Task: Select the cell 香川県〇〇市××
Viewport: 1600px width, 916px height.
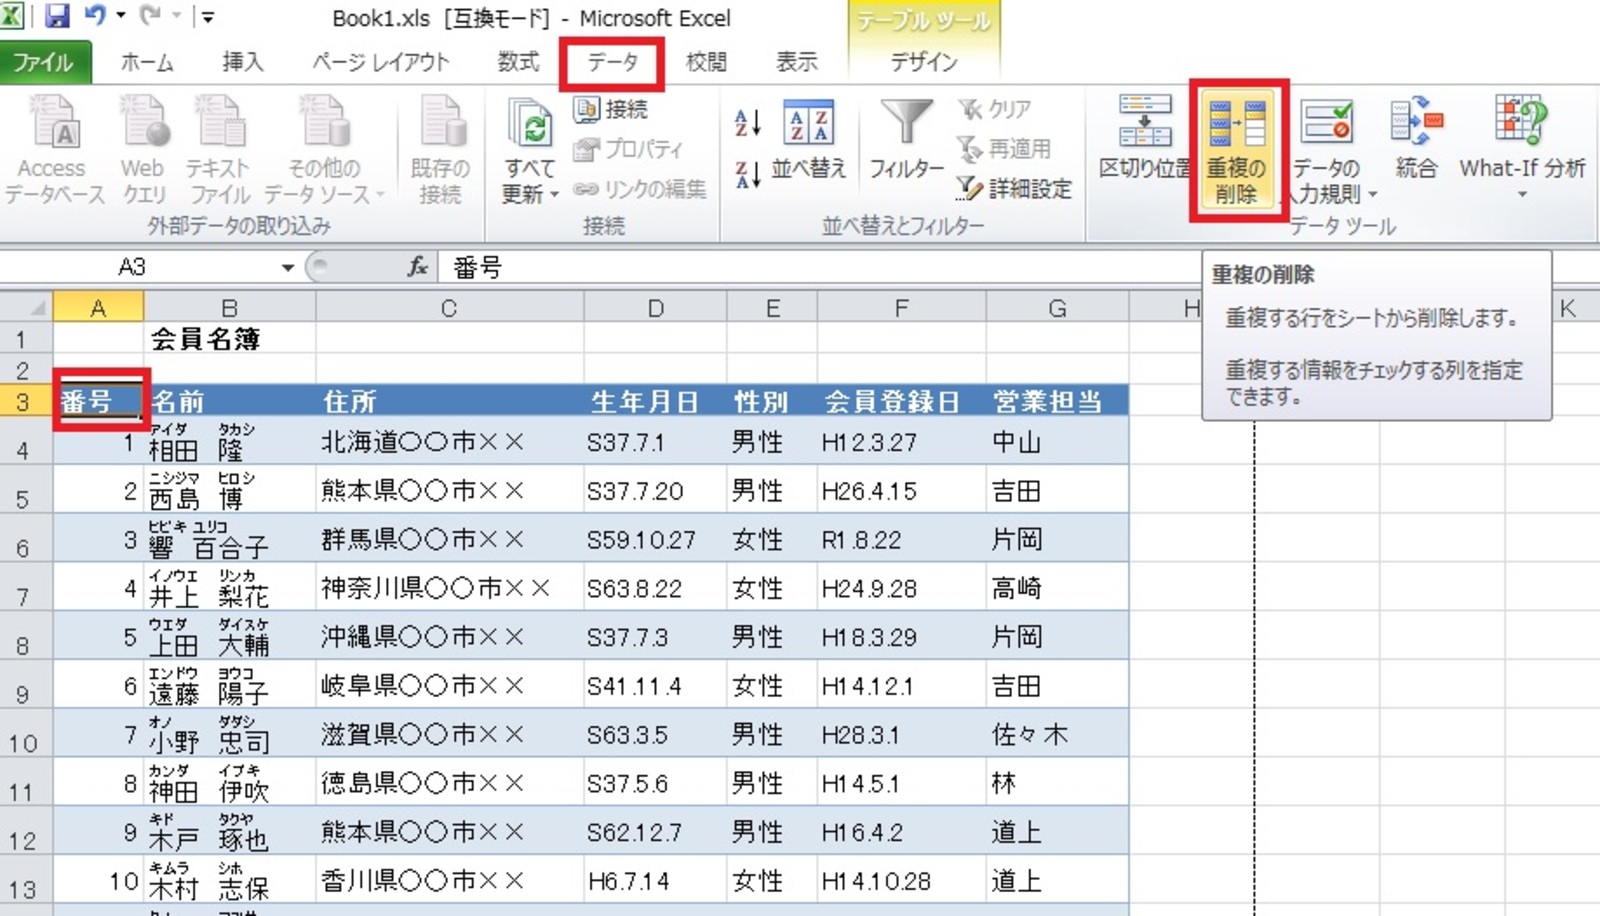Action: [x=449, y=880]
